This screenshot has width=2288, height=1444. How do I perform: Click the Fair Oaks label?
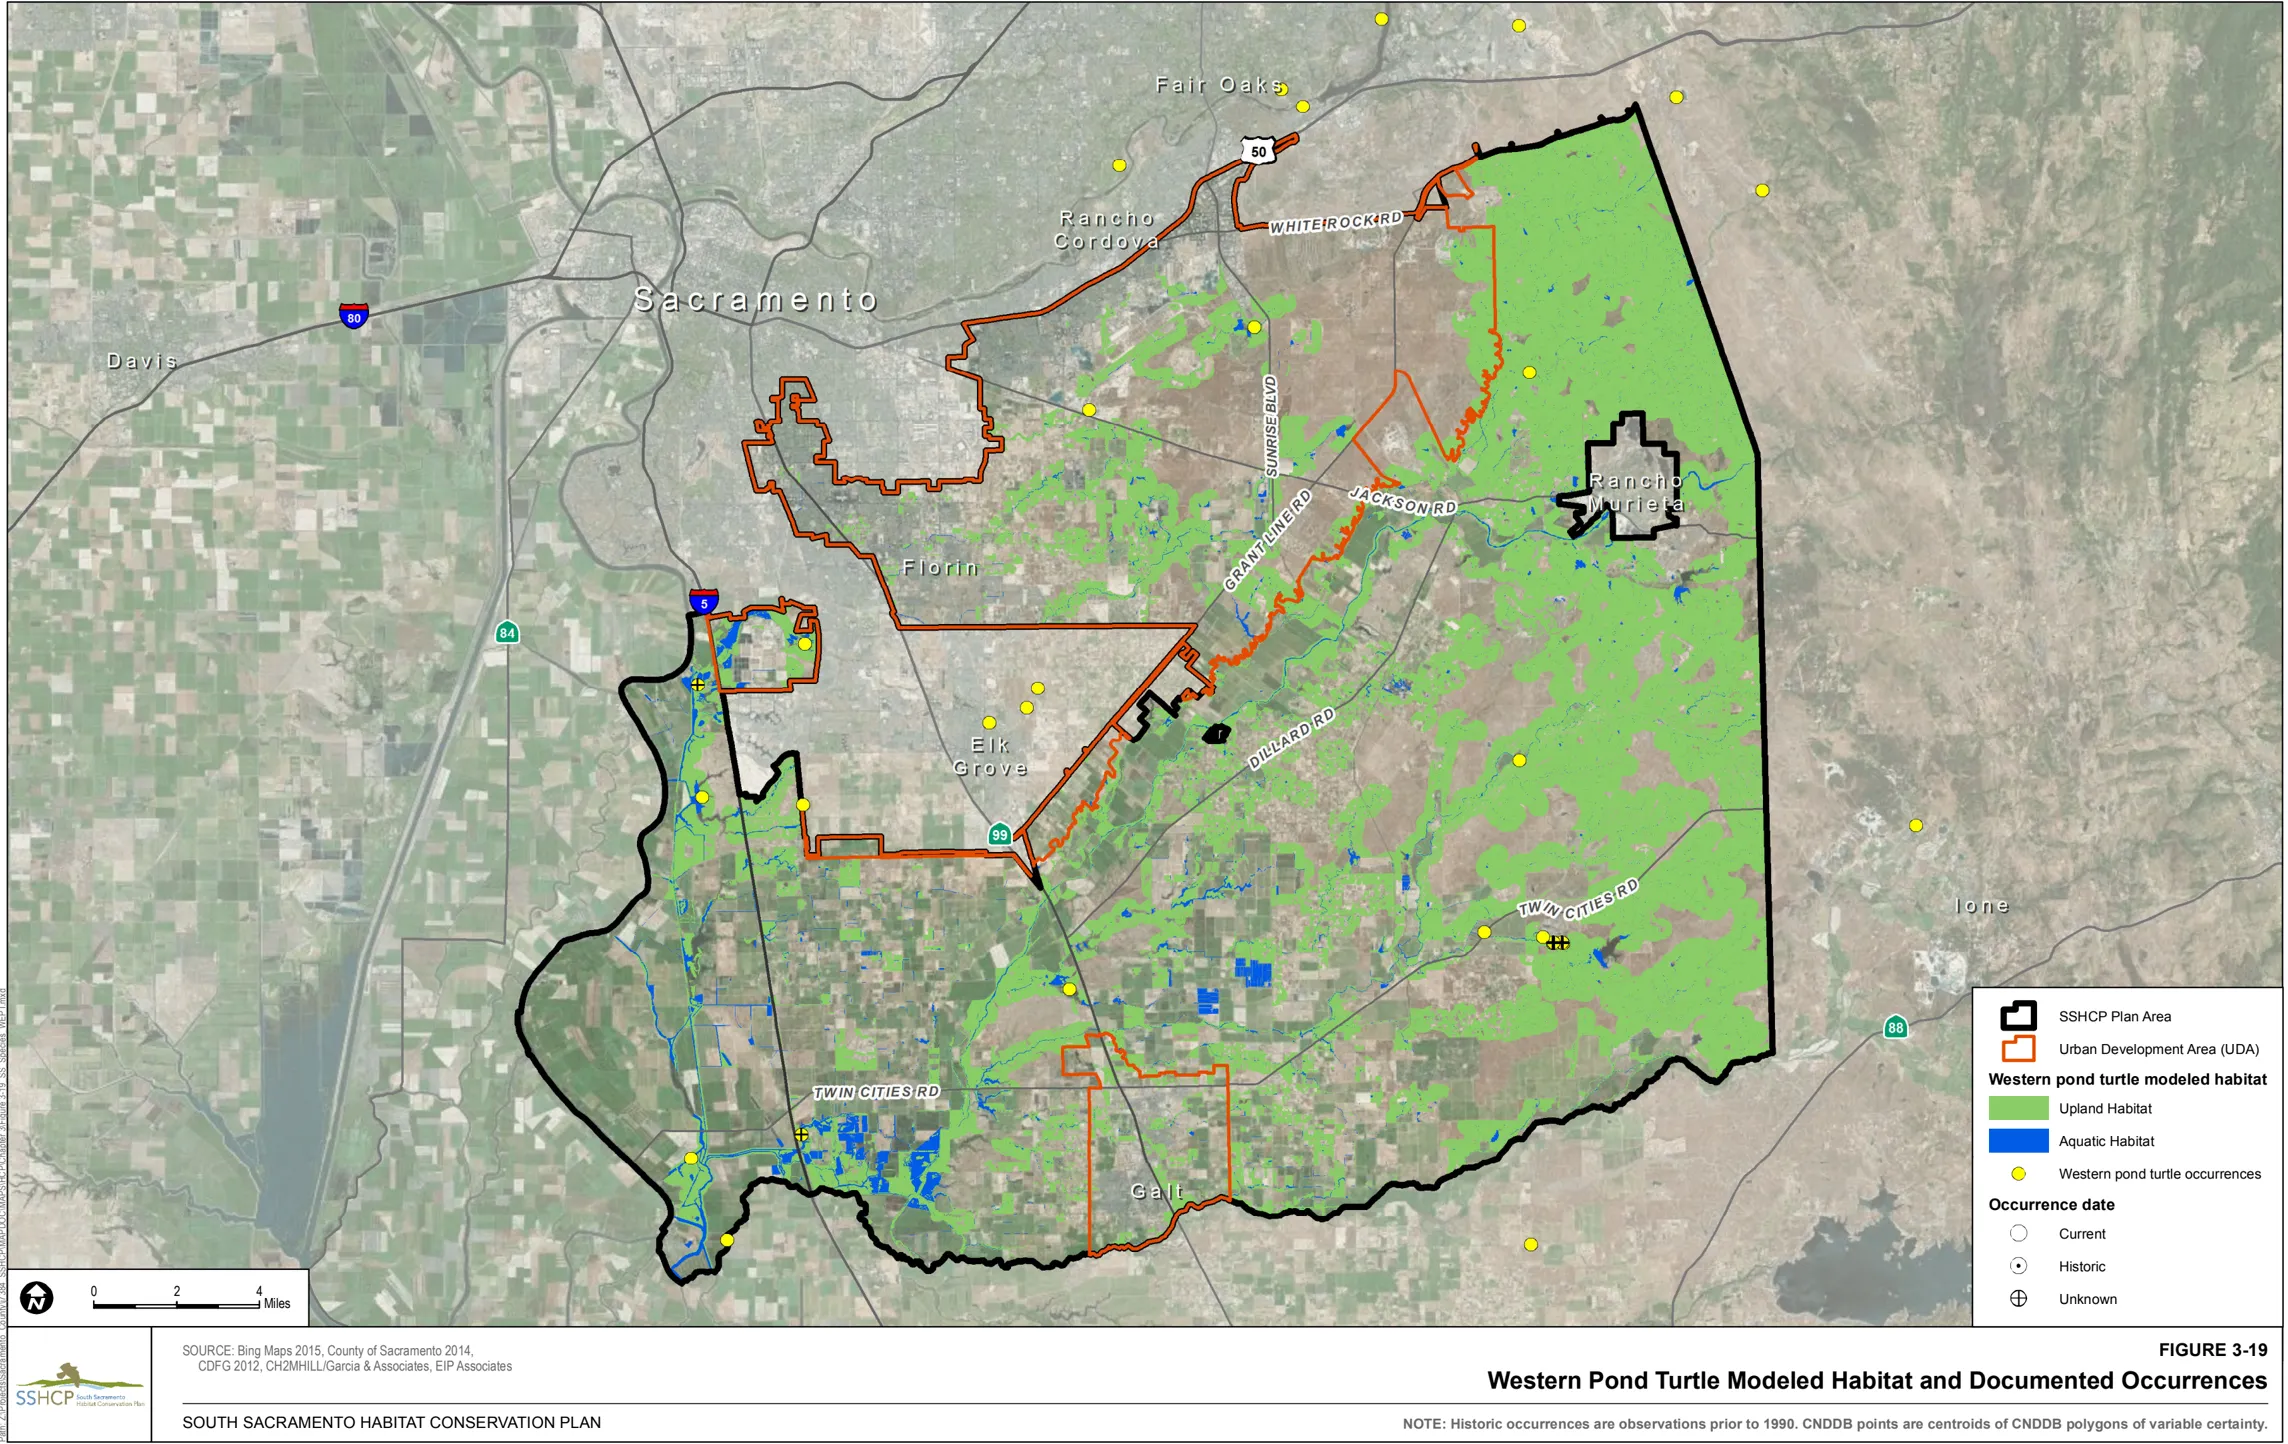pyautogui.click(x=1219, y=85)
